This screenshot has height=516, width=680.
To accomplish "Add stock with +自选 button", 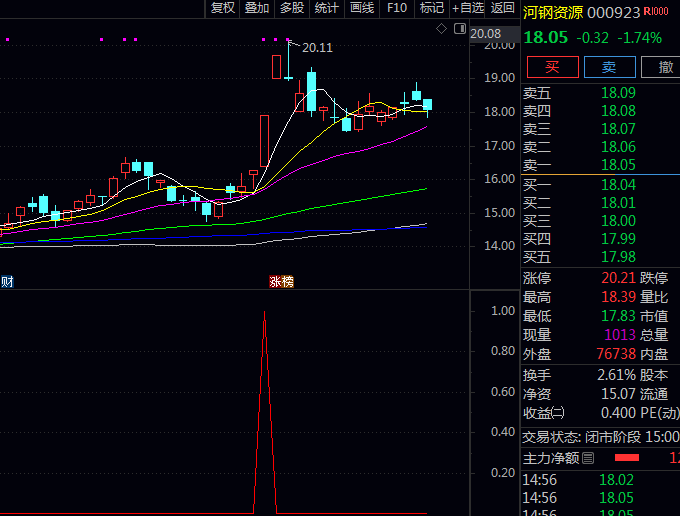I will pyautogui.click(x=467, y=8).
